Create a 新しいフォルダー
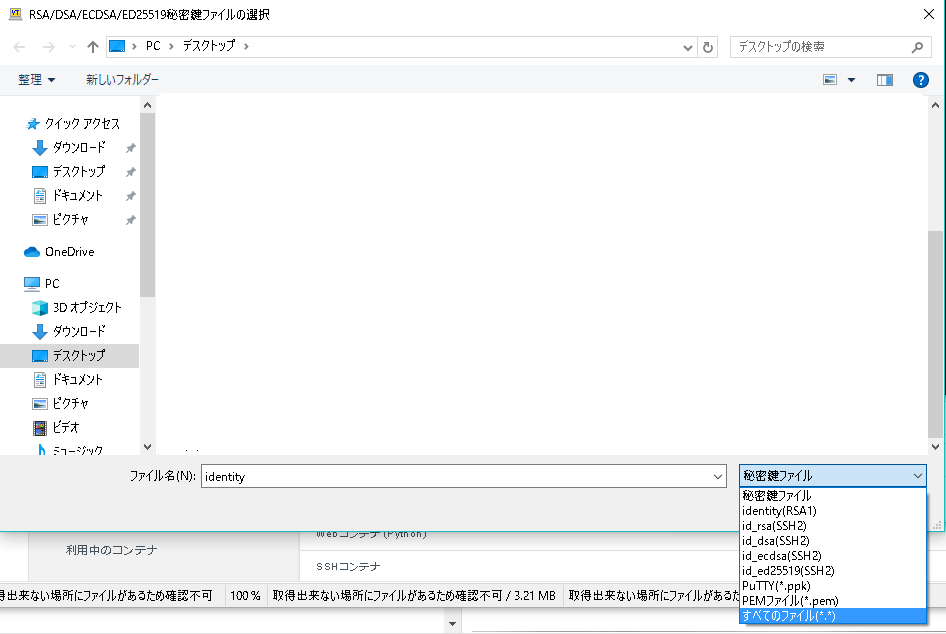 click(122, 80)
